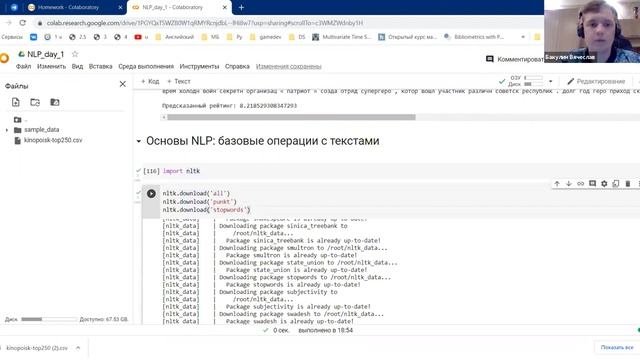Close the Homework Colaboratory tab
Screen dimensions: 640x360
(120, 7)
